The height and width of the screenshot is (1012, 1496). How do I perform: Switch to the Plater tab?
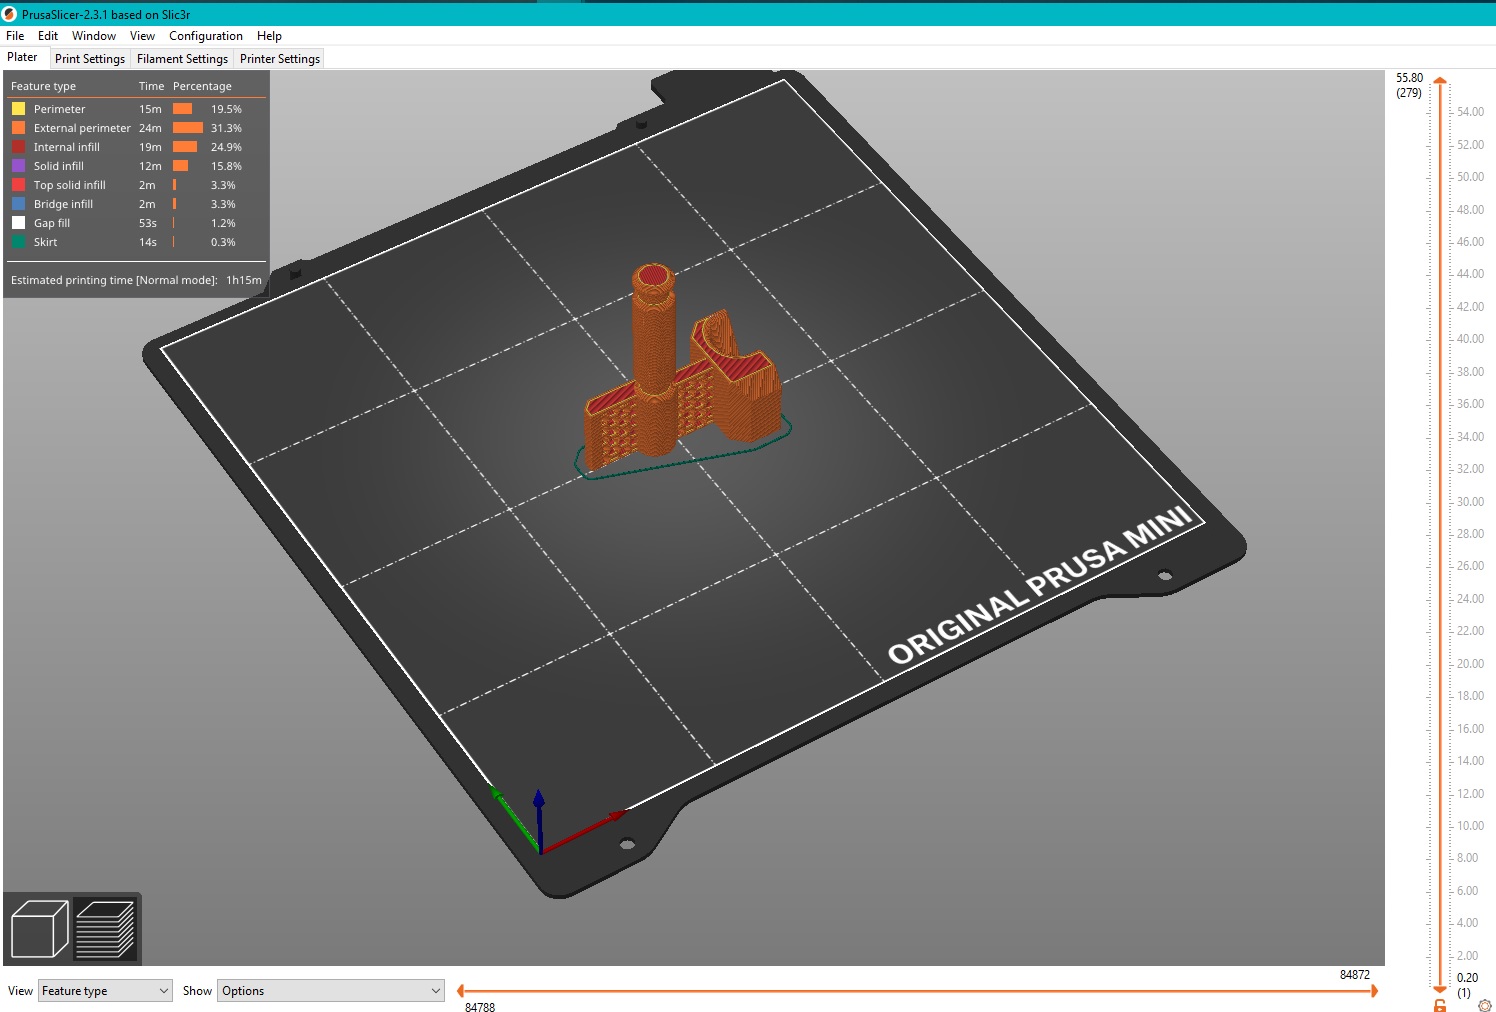pos(22,57)
